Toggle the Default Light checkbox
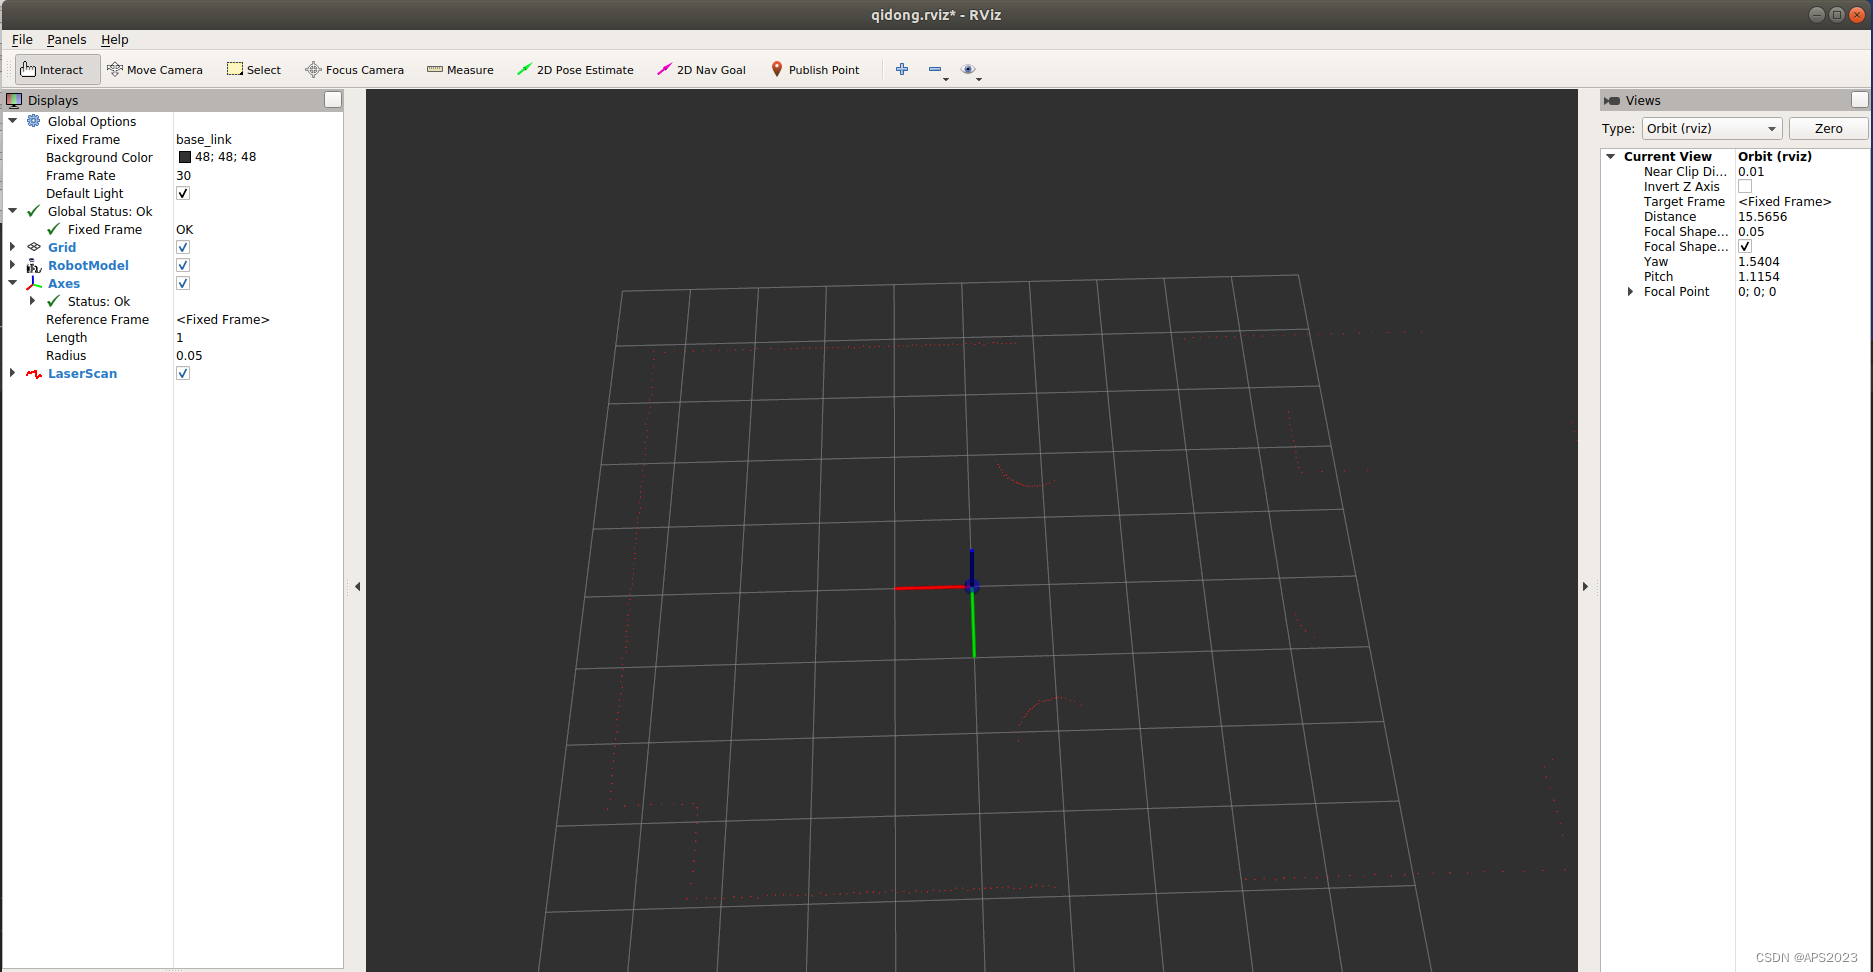 click(x=183, y=193)
